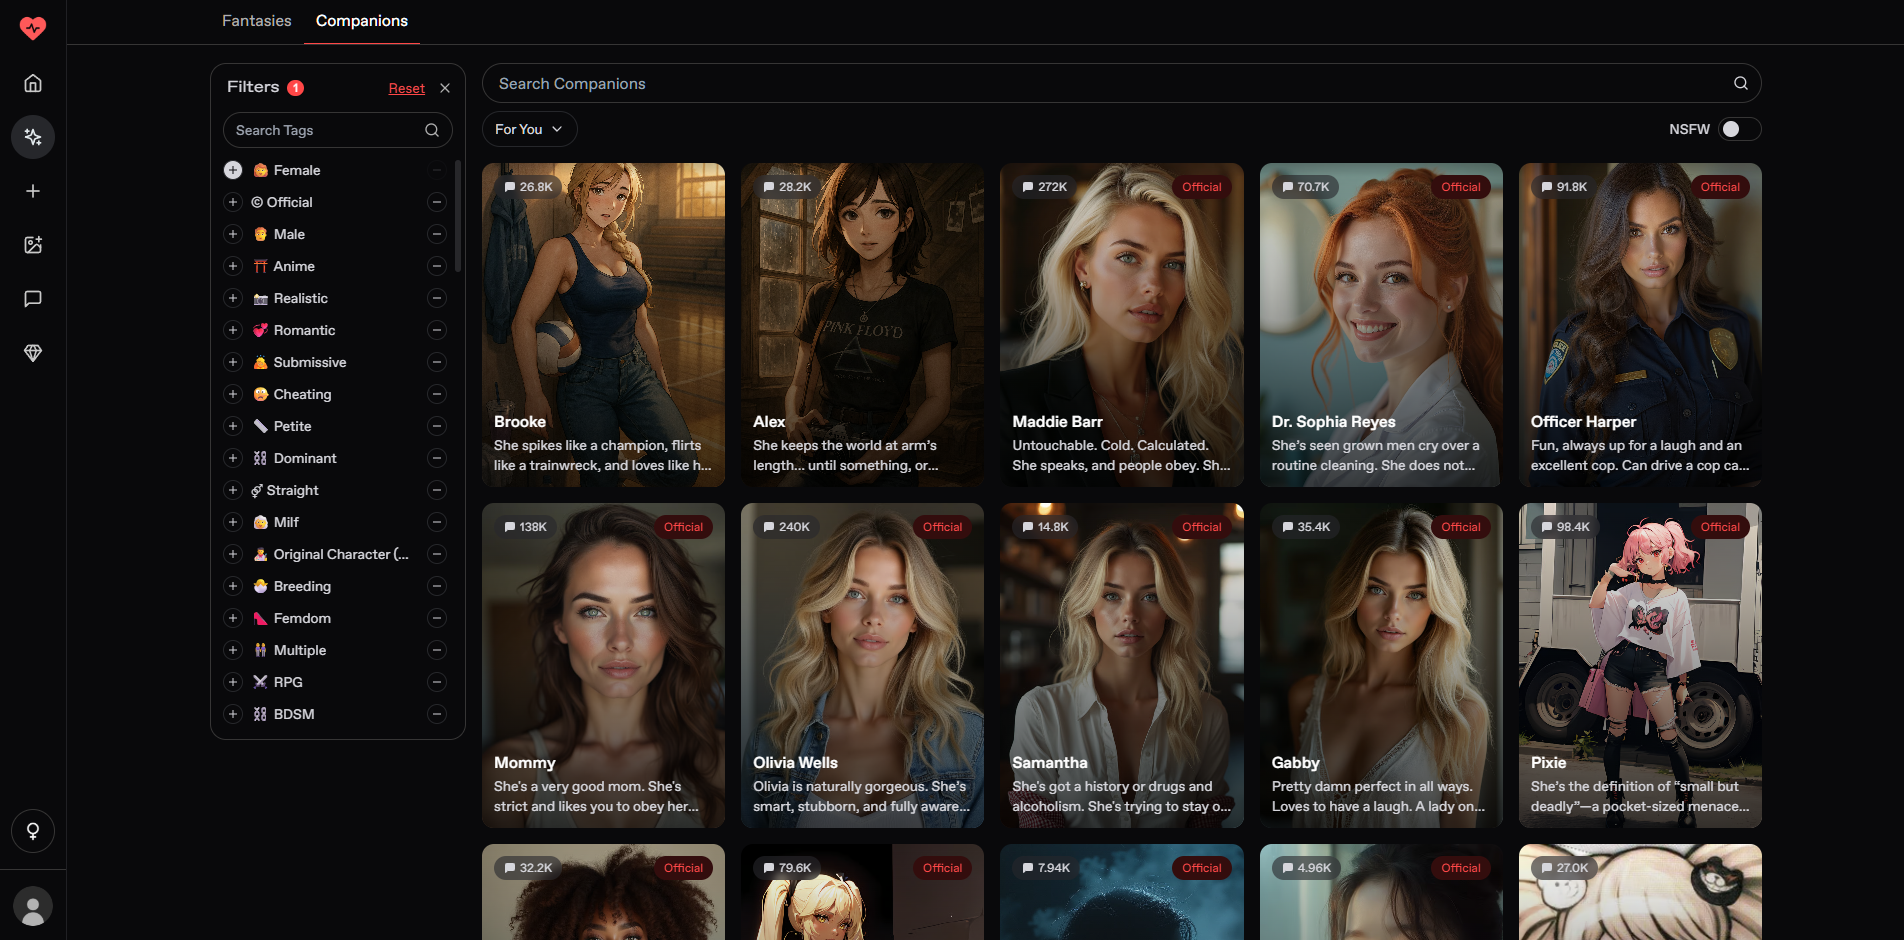Viewport: 1904px width, 940px height.
Task: Click the 240K chat count on Olivia Wells
Action: pyautogui.click(x=786, y=527)
